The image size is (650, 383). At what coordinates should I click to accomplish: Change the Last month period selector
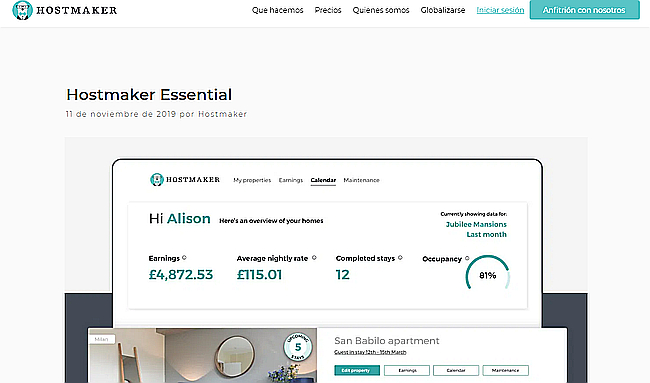point(486,234)
